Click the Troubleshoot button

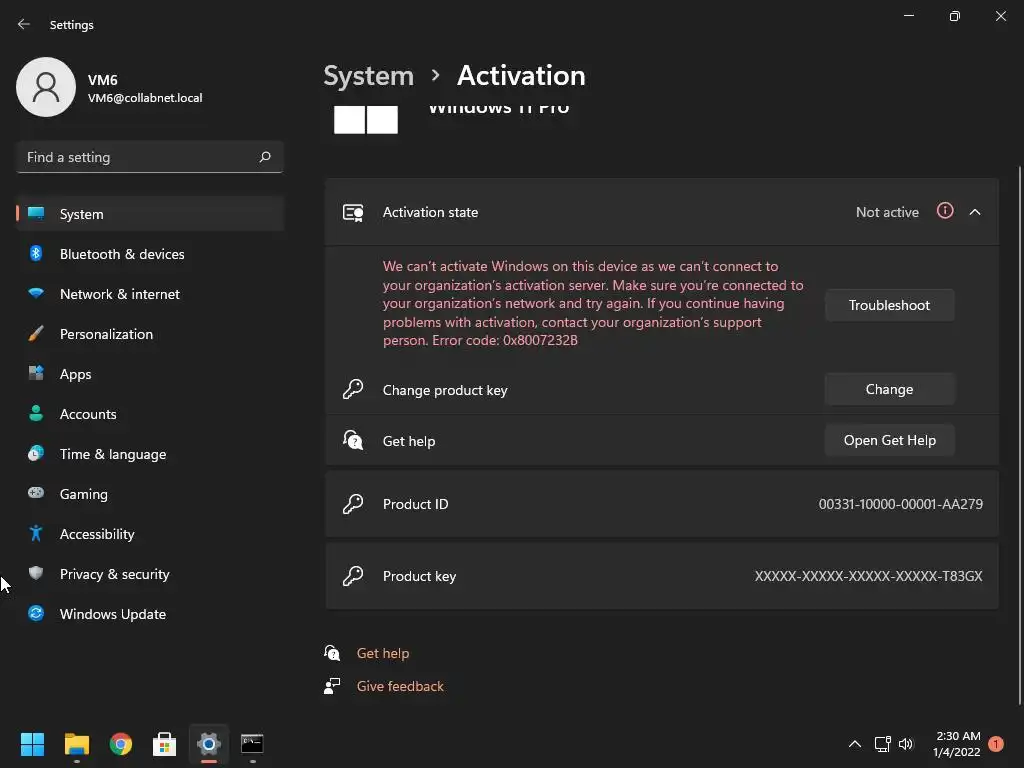(889, 305)
